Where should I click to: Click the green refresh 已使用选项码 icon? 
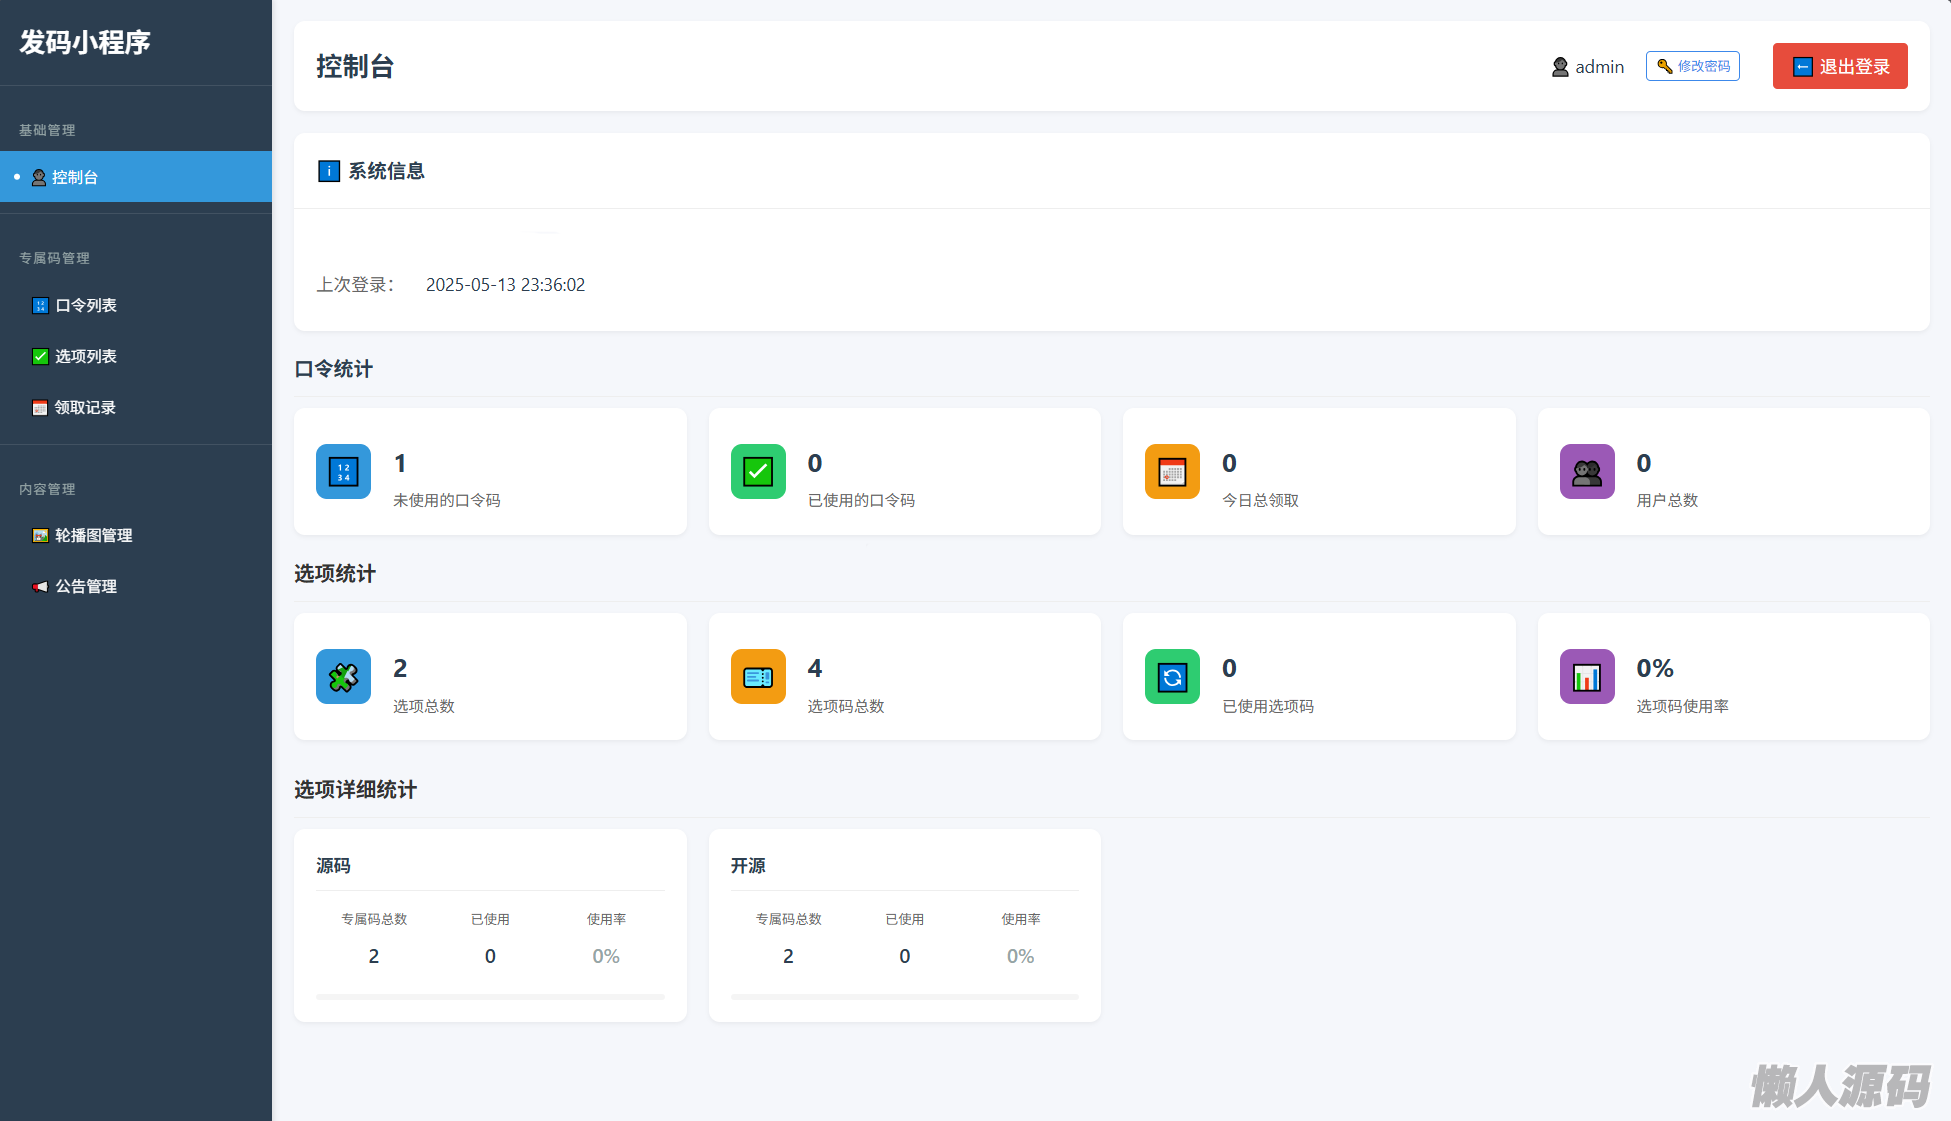(x=1172, y=677)
